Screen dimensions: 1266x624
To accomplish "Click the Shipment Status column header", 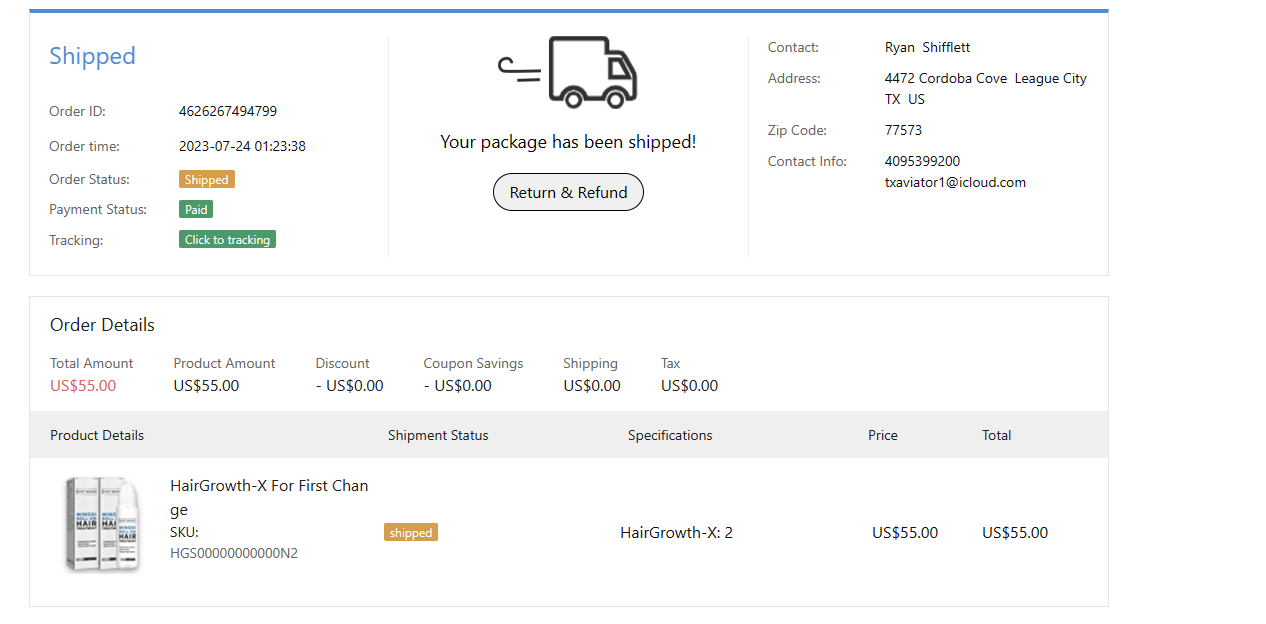I will point(438,435).
